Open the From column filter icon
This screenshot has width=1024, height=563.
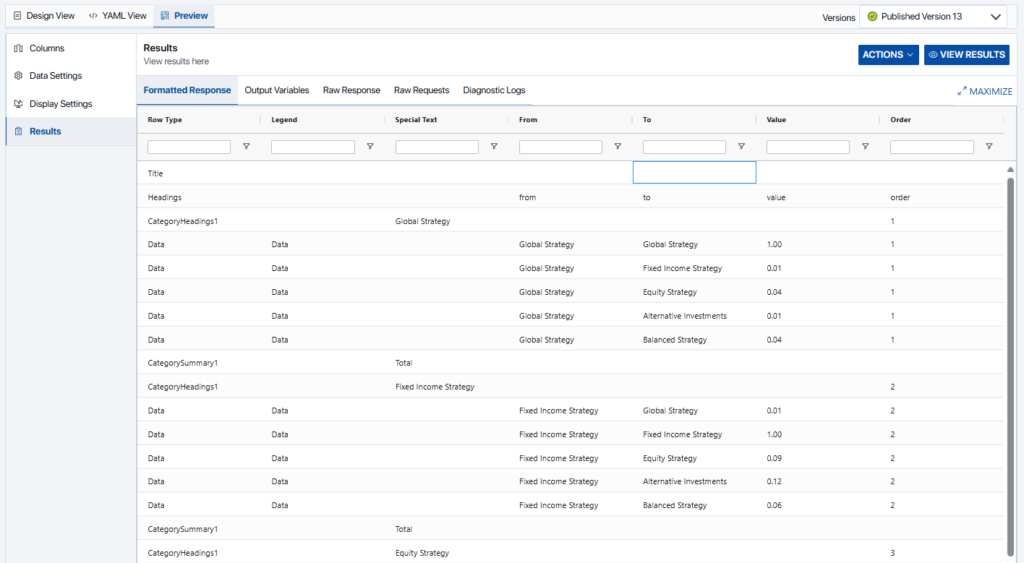[x=618, y=146]
